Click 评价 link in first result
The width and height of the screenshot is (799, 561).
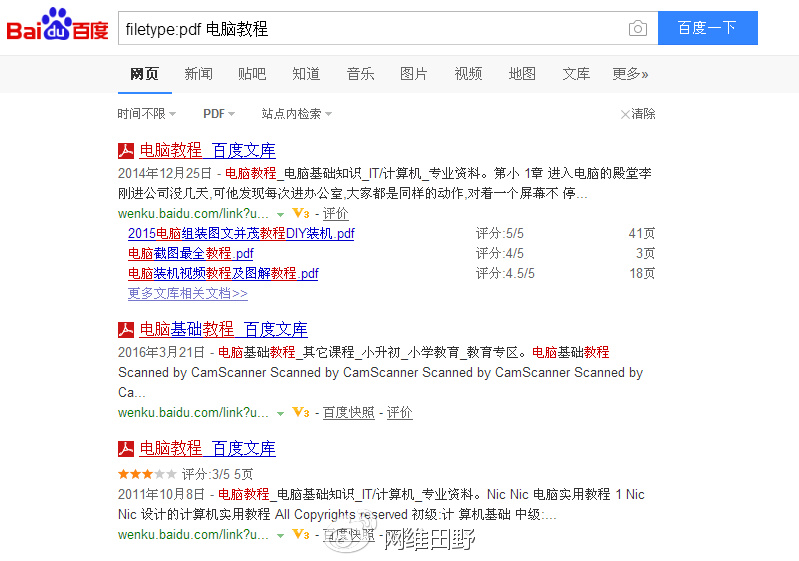click(336, 213)
